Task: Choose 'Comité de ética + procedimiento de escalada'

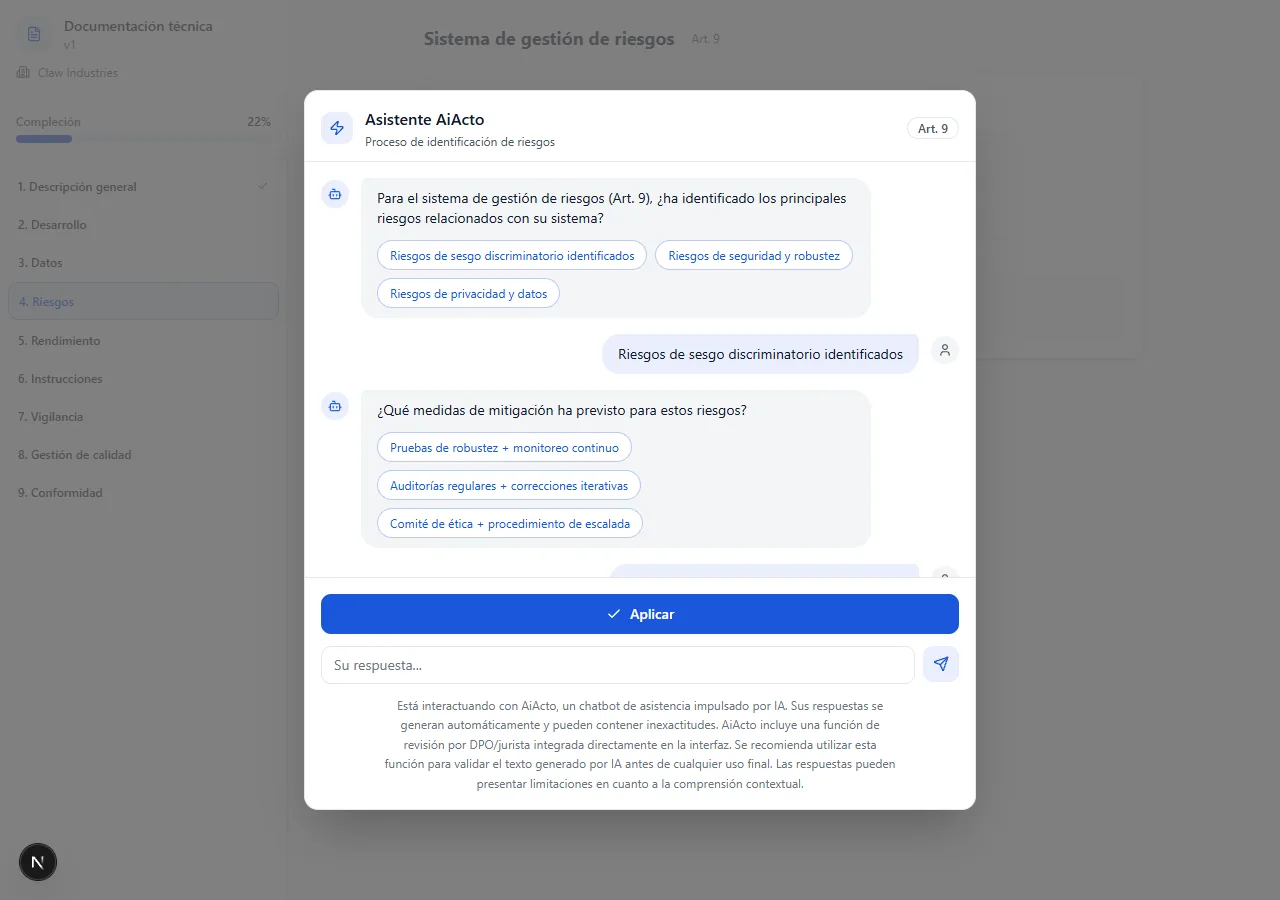Action: point(509,523)
